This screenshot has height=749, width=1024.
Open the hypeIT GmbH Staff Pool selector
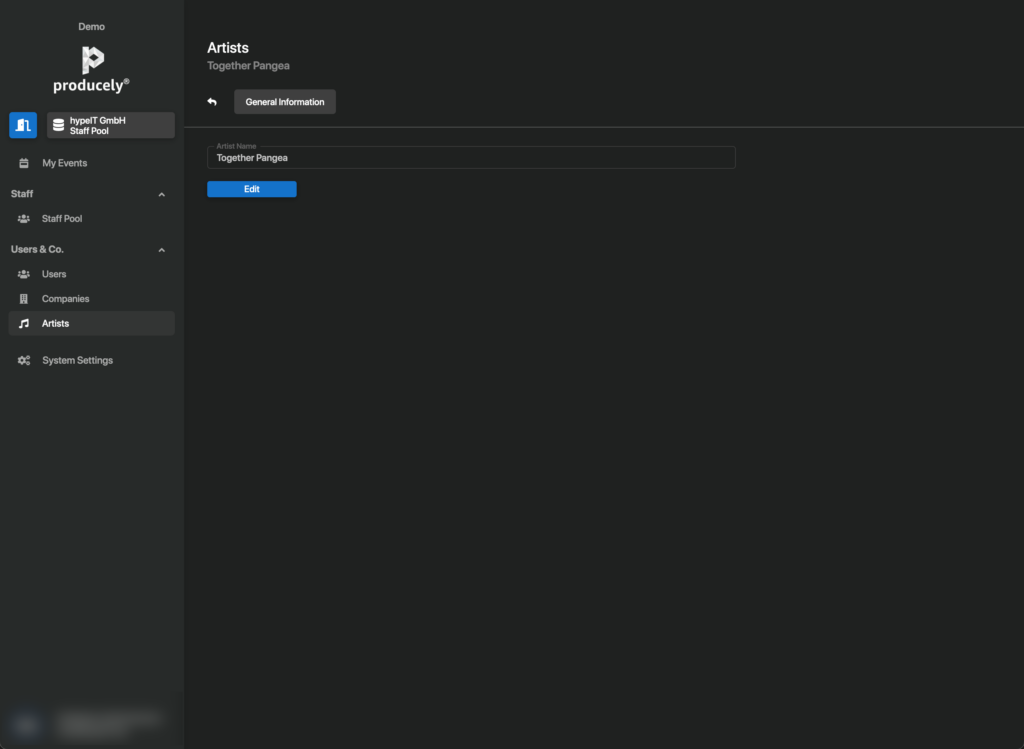[111, 125]
